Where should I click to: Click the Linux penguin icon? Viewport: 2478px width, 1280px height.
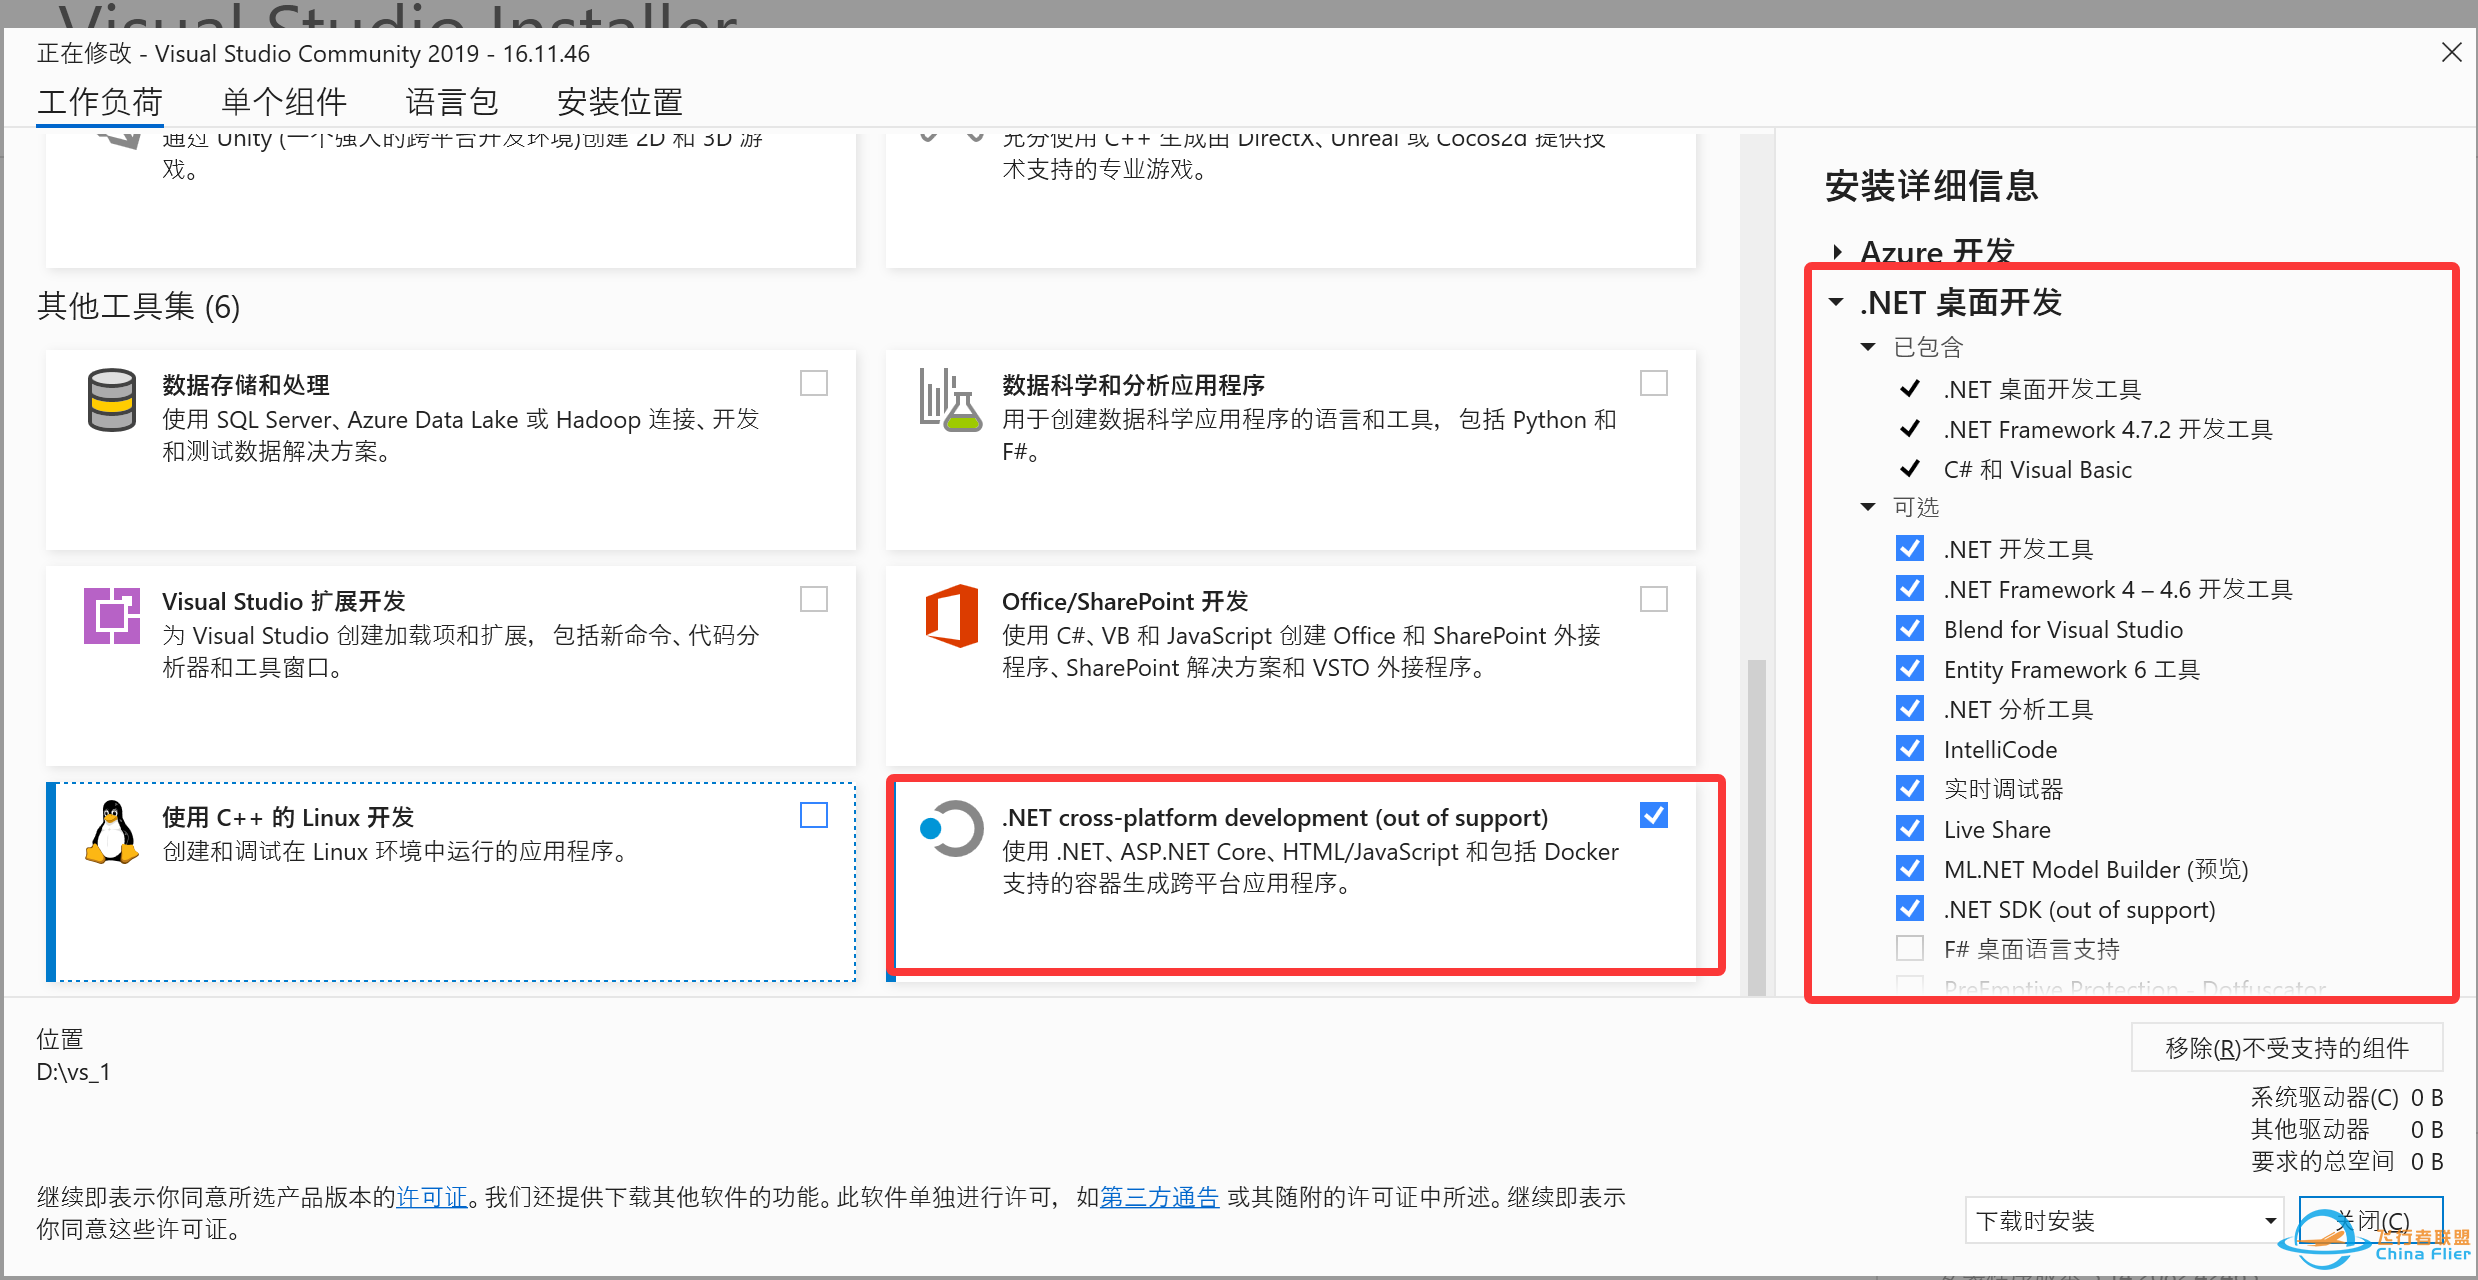pos(111,832)
